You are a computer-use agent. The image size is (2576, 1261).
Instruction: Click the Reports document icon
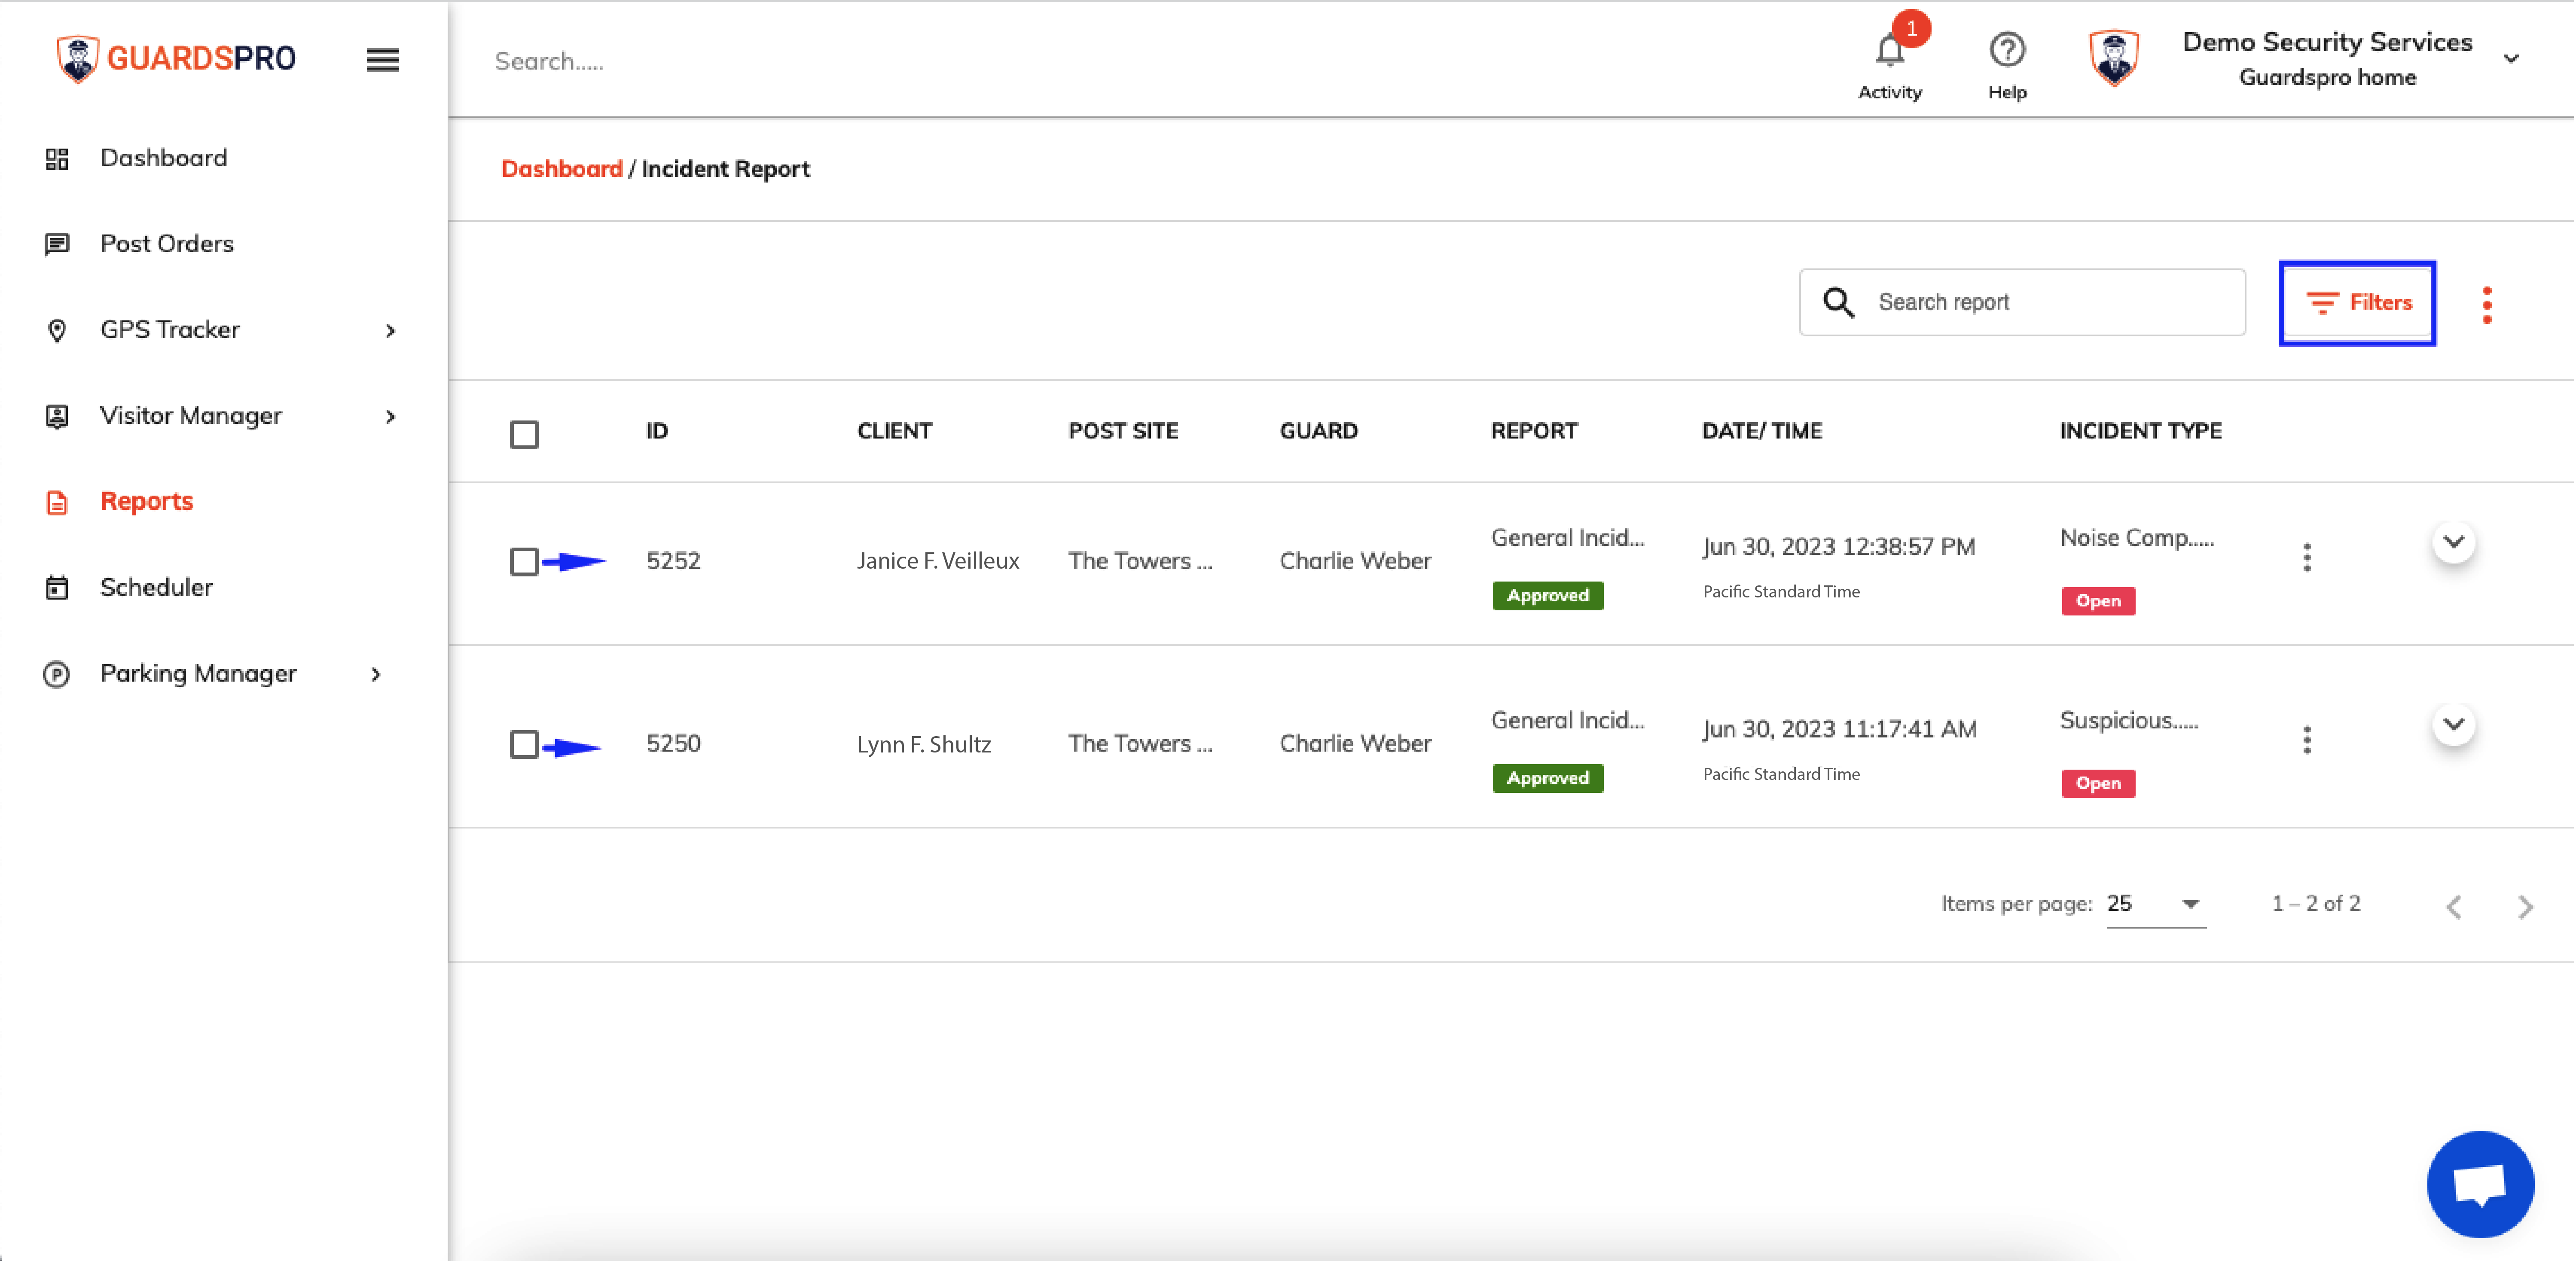(x=57, y=502)
